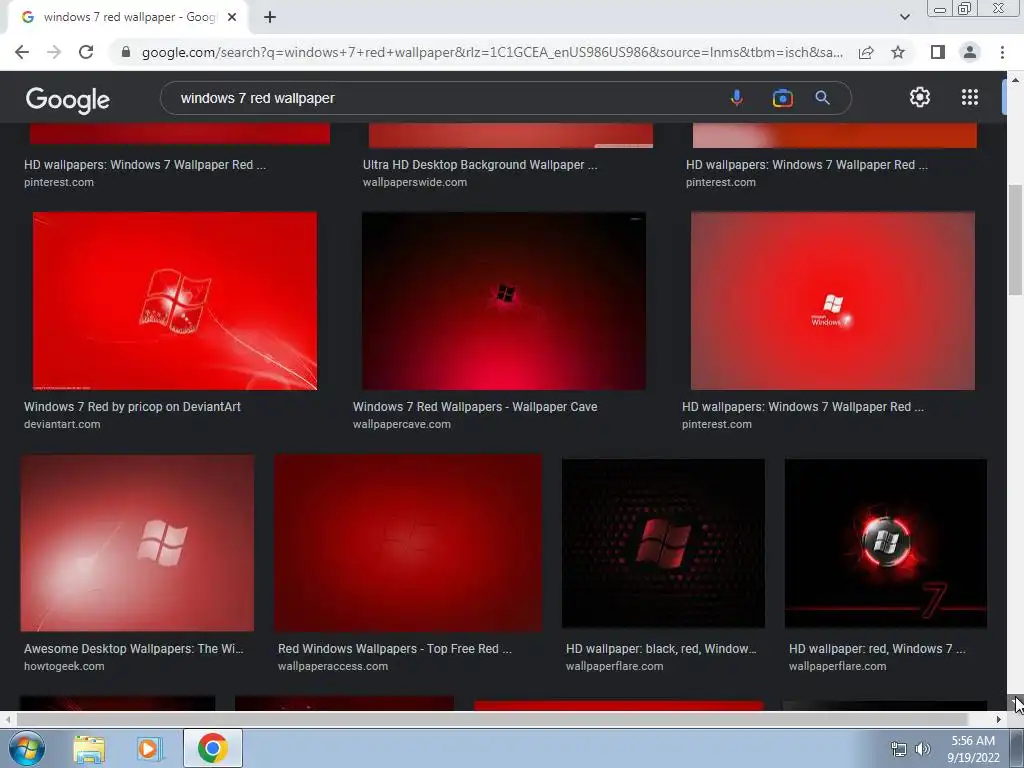The width and height of the screenshot is (1024, 768).
Task: Close the windows 7 red wallpaper tab
Action: click(x=232, y=17)
